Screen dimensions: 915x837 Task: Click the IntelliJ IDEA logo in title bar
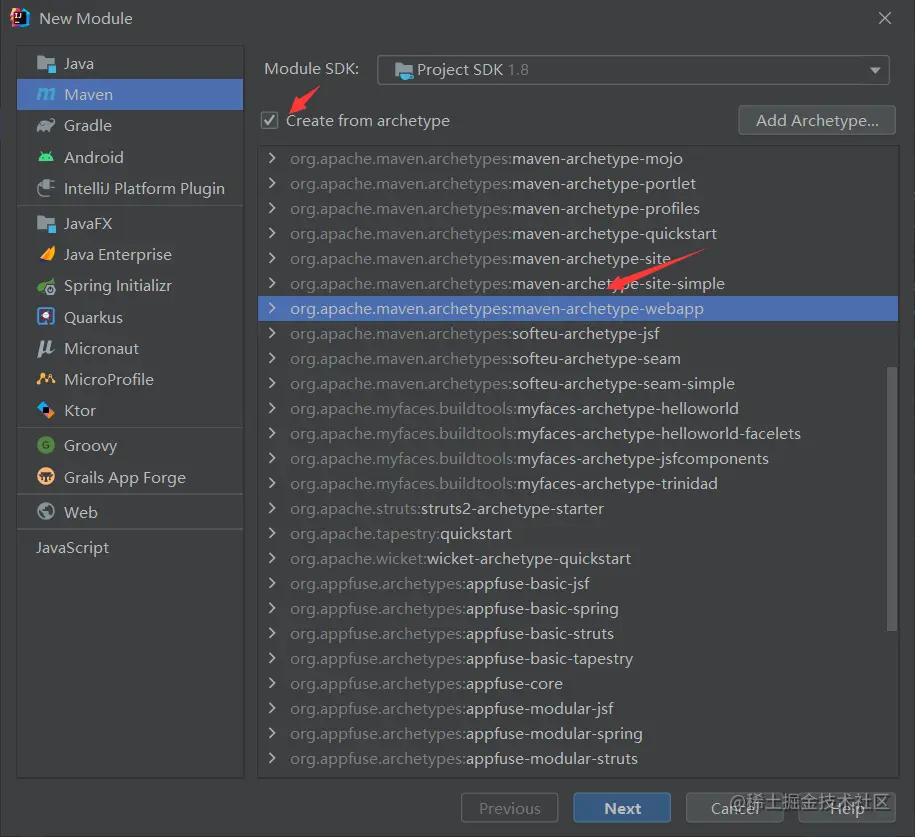click(20, 18)
